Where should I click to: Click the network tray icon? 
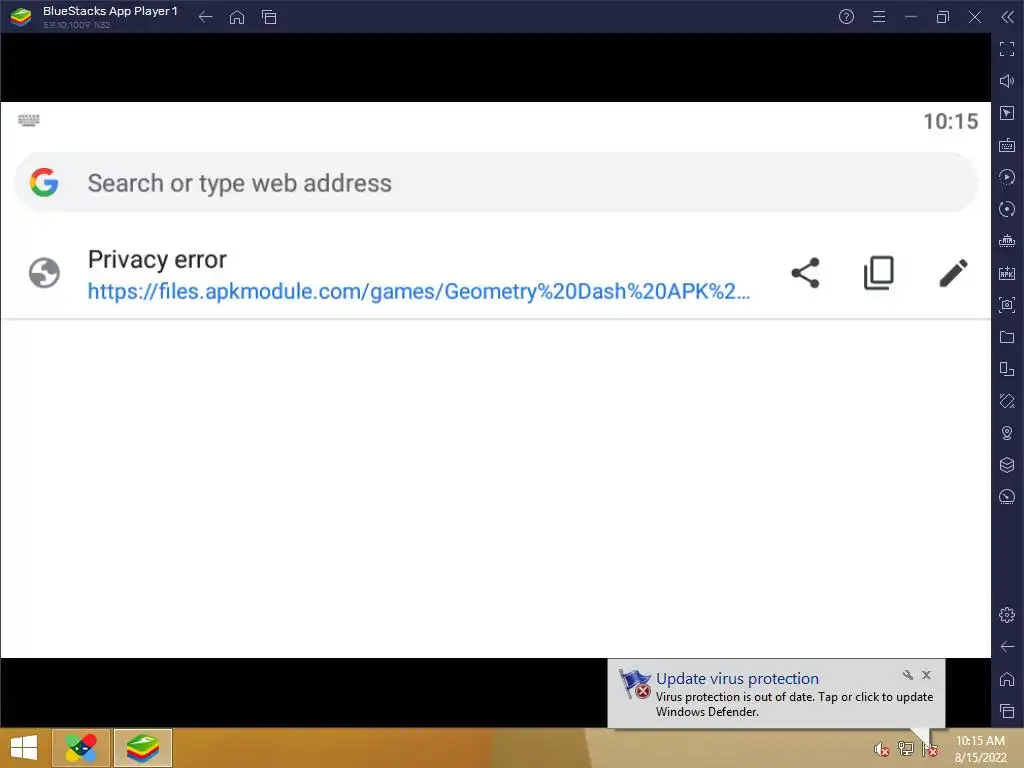(x=906, y=748)
